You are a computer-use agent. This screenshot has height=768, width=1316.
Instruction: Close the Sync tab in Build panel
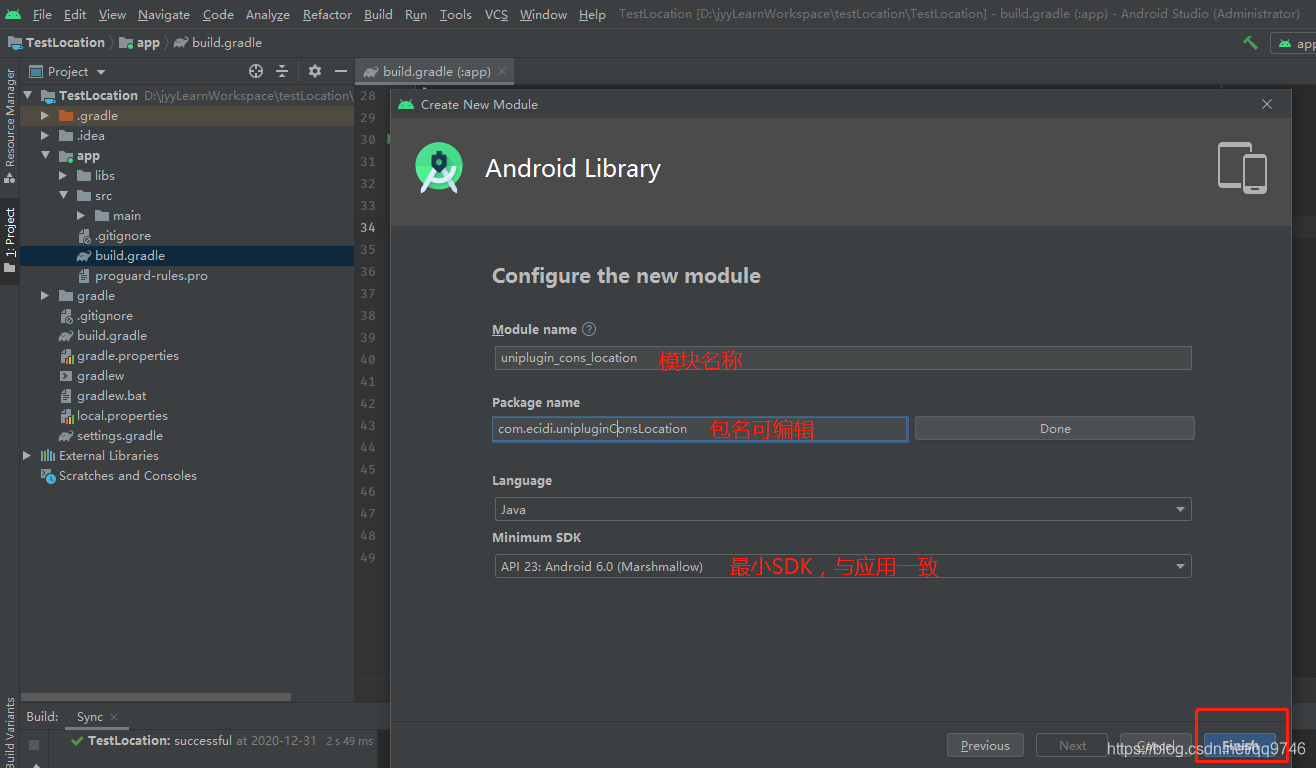tap(114, 717)
